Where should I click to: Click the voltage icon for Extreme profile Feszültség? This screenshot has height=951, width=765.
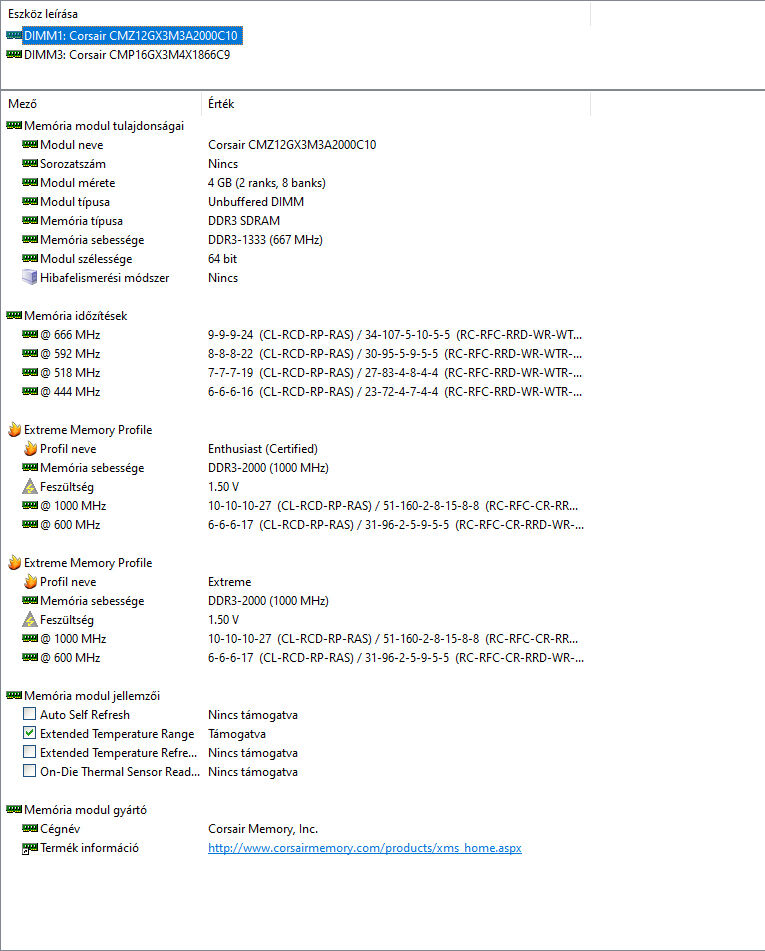[x=30, y=619]
